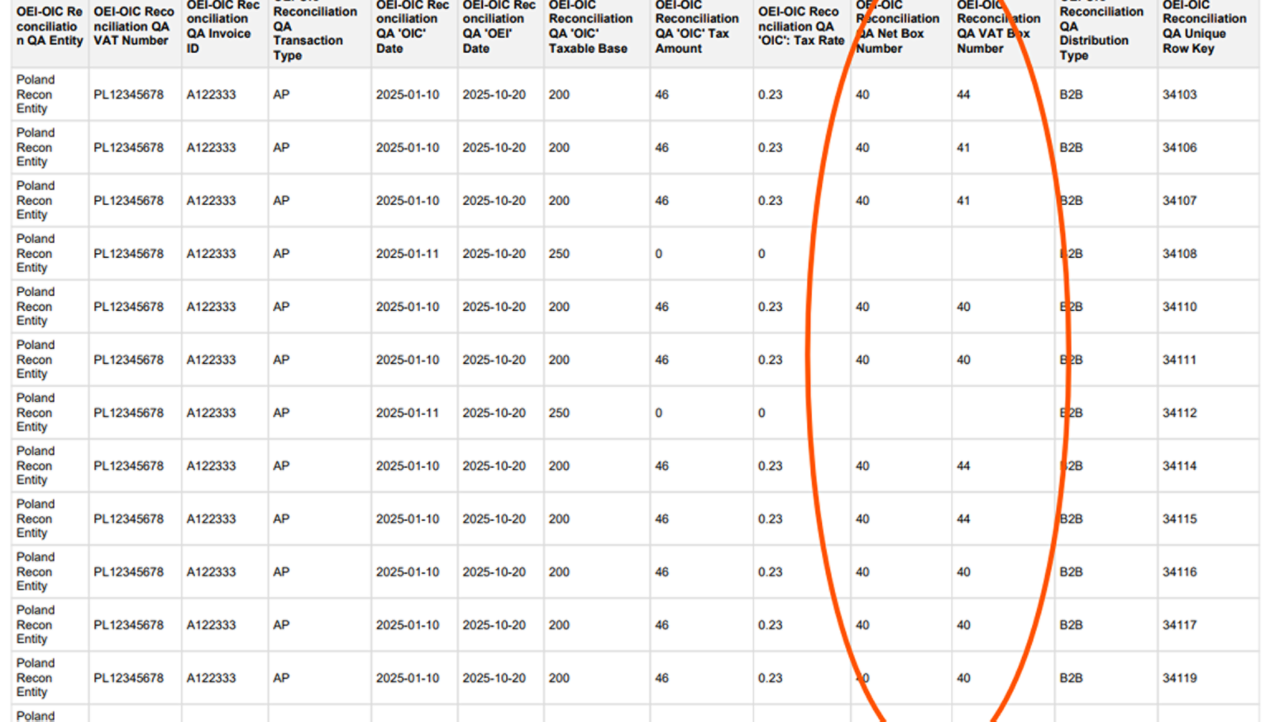The height and width of the screenshot is (722, 1280).
Task: Click the row key 34108 cell
Action: (1179, 254)
